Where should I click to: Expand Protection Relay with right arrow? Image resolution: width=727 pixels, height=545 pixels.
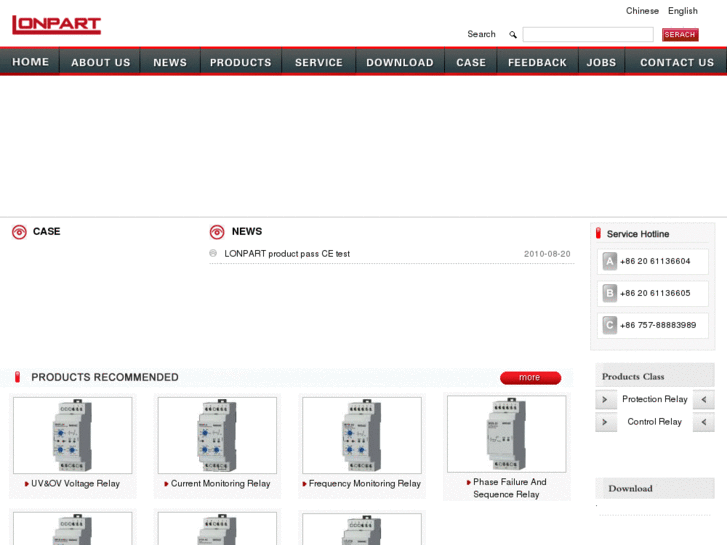pyautogui.click(x=605, y=400)
